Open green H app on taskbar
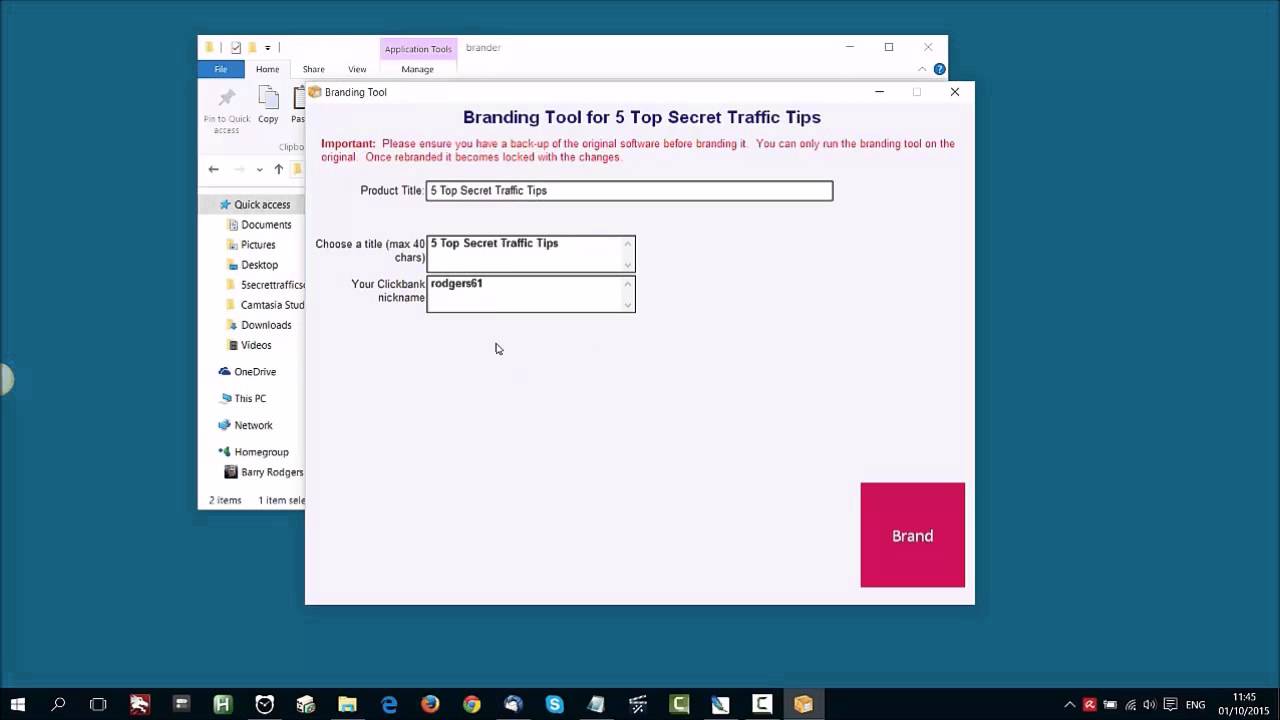Screen dimensions: 1280x720 click(x=222, y=704)
